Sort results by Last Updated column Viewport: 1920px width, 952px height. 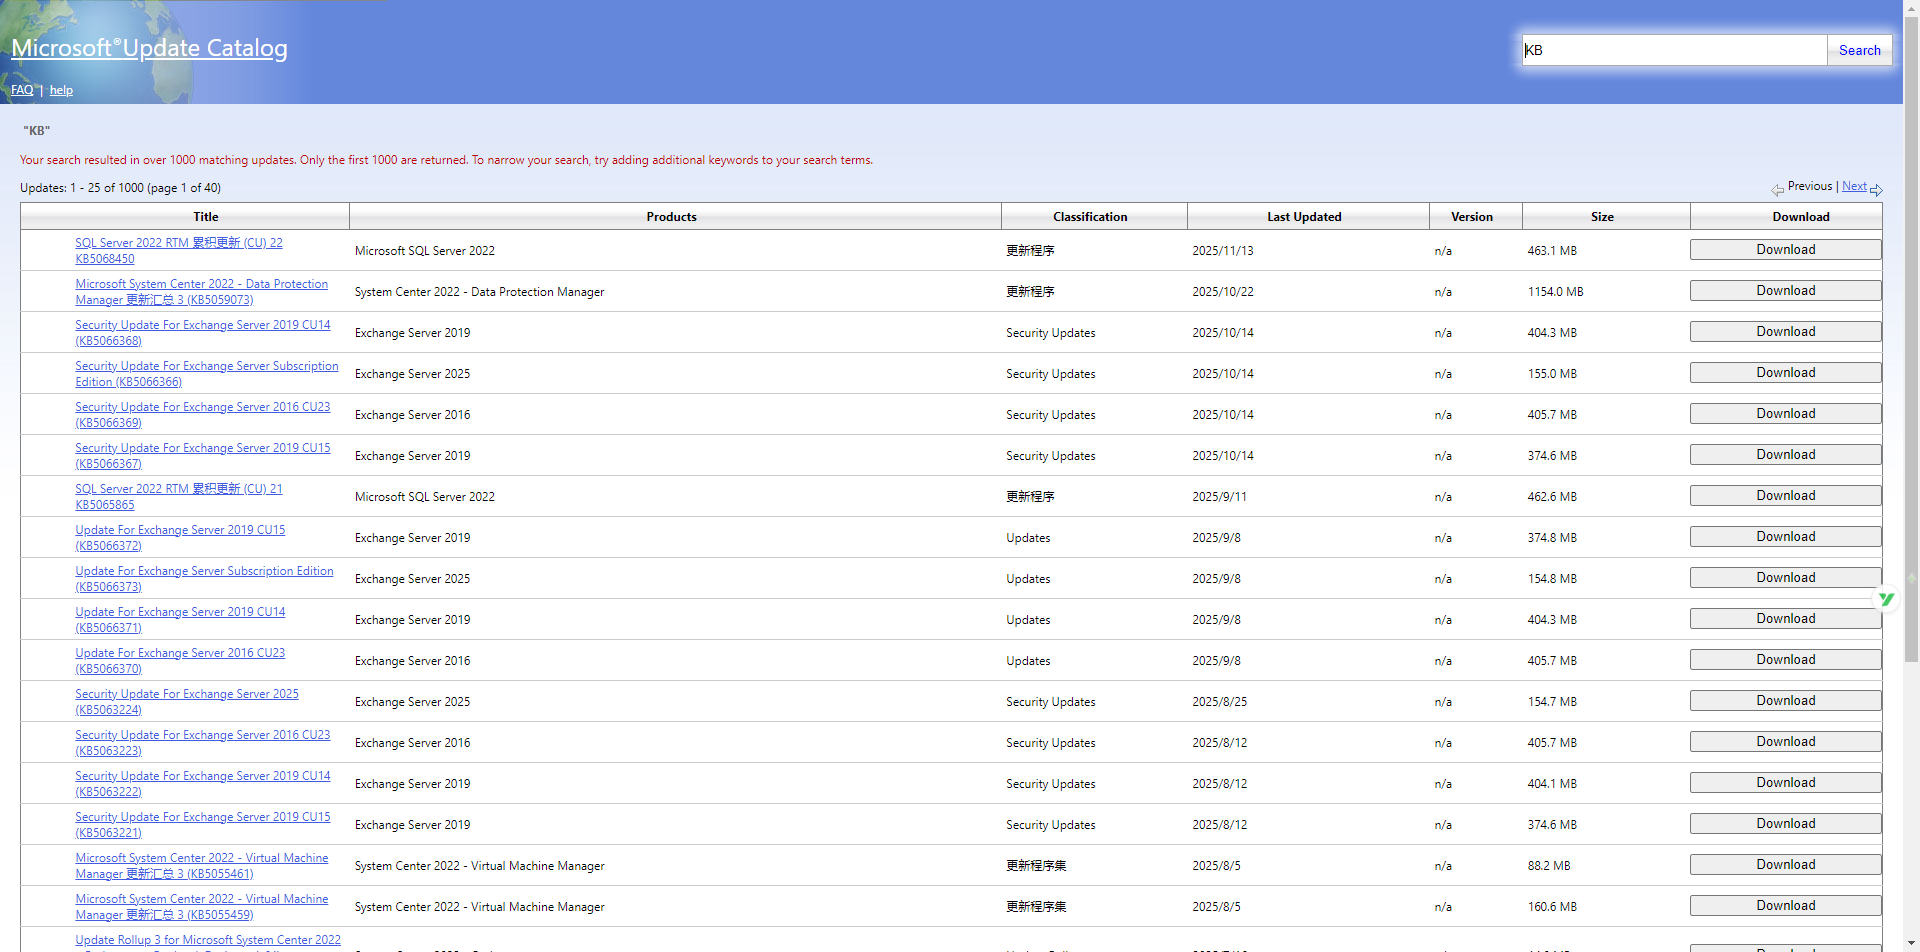pos(1304,217)
